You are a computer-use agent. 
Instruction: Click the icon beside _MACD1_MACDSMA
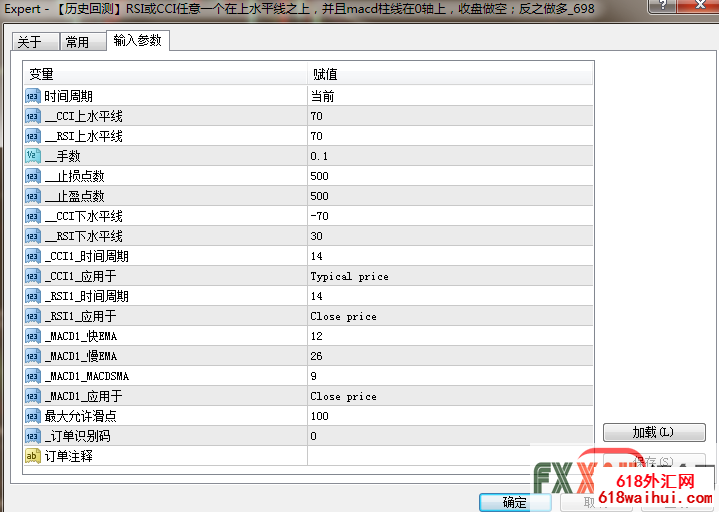click(x=33, y=376)
